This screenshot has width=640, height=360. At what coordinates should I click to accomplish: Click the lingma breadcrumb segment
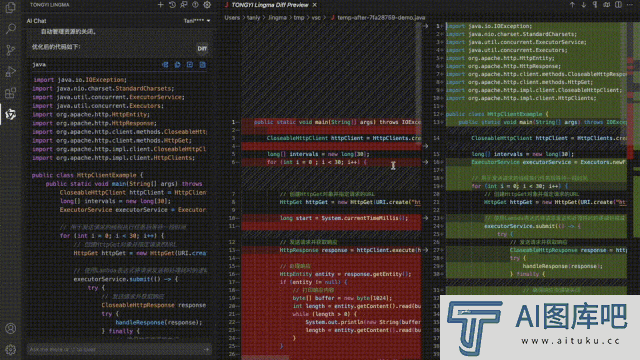(277, 18)
